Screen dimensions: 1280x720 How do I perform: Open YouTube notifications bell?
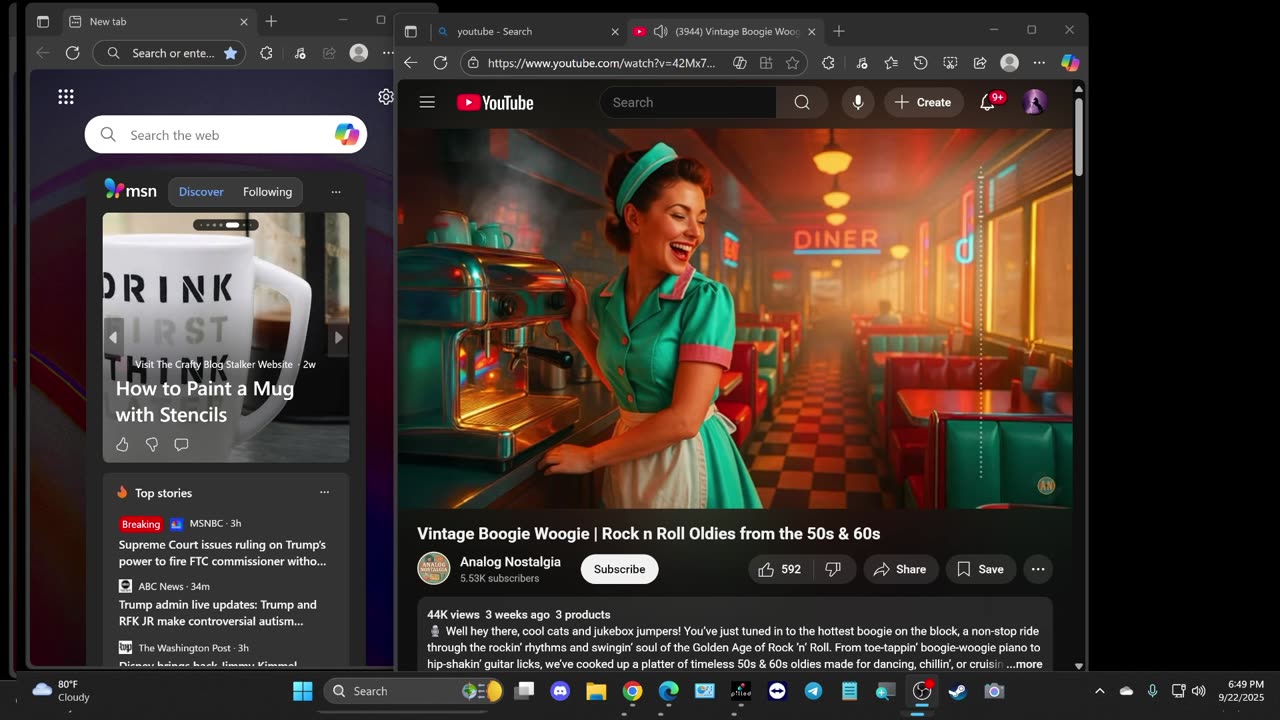coord(987,102)
